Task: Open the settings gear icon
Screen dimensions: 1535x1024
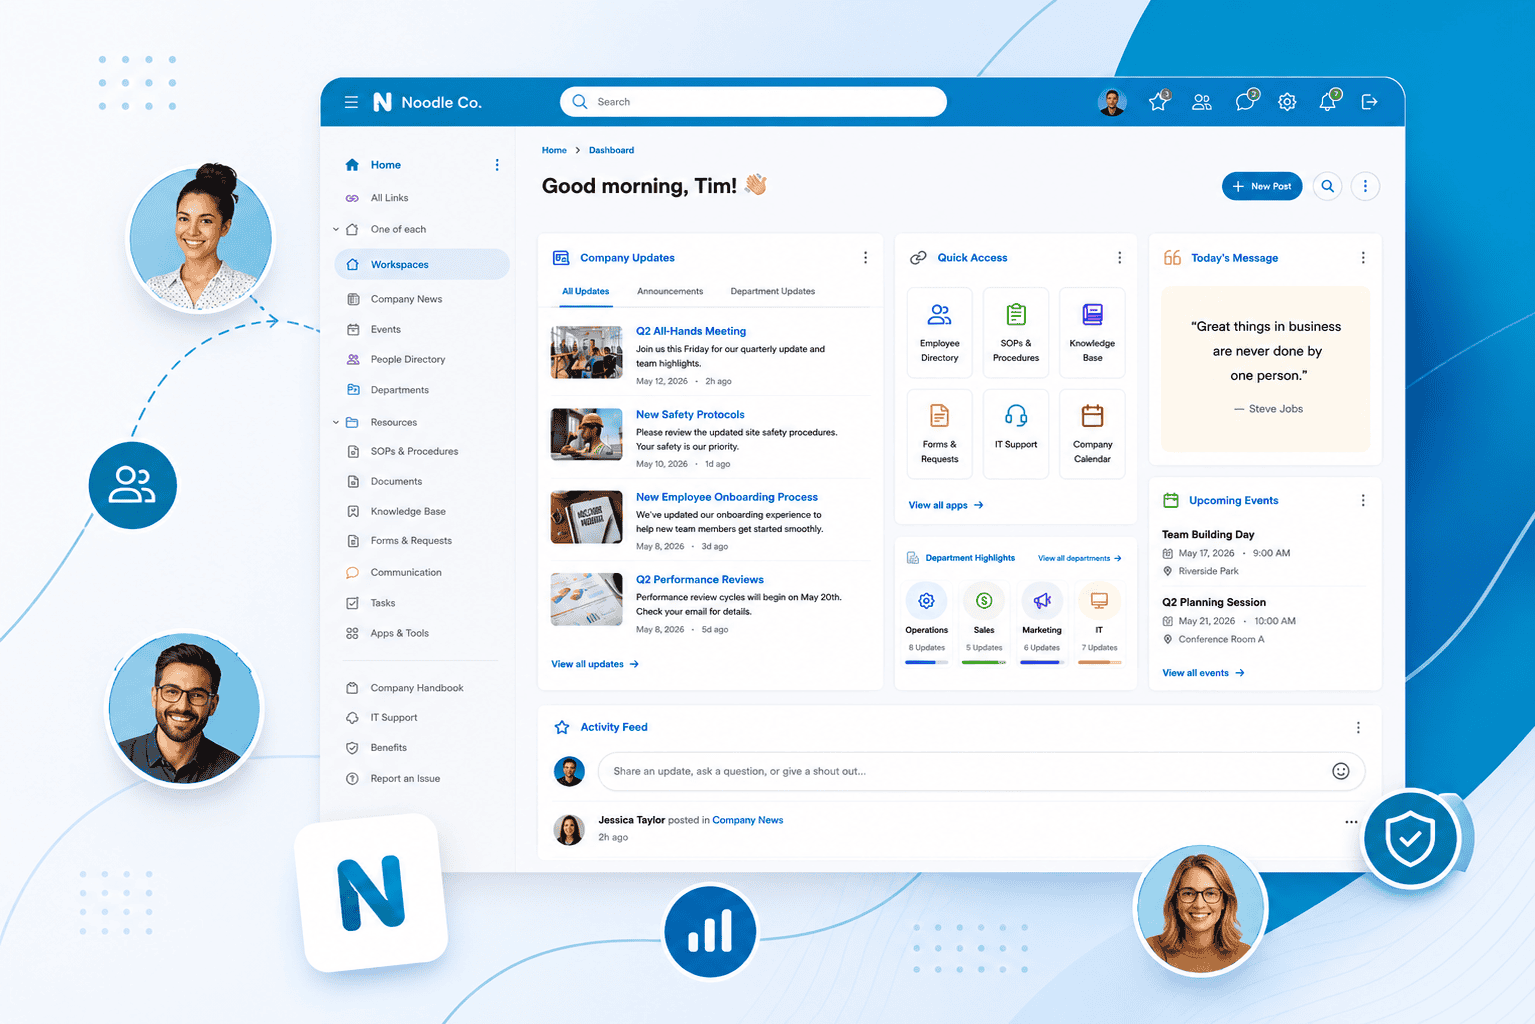Action: (x=1287, y=102)
